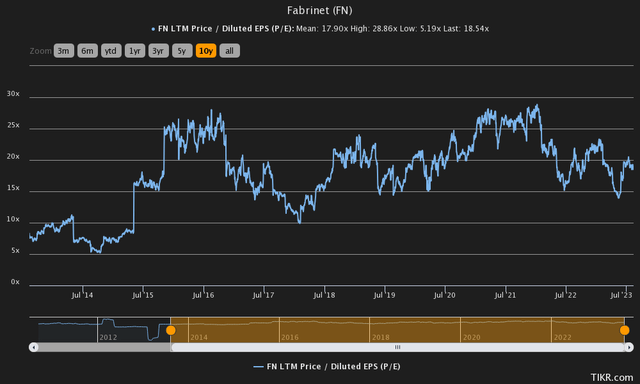Click the 2018 label in navigator
The image size is (640, 384).
coord(380,337)
